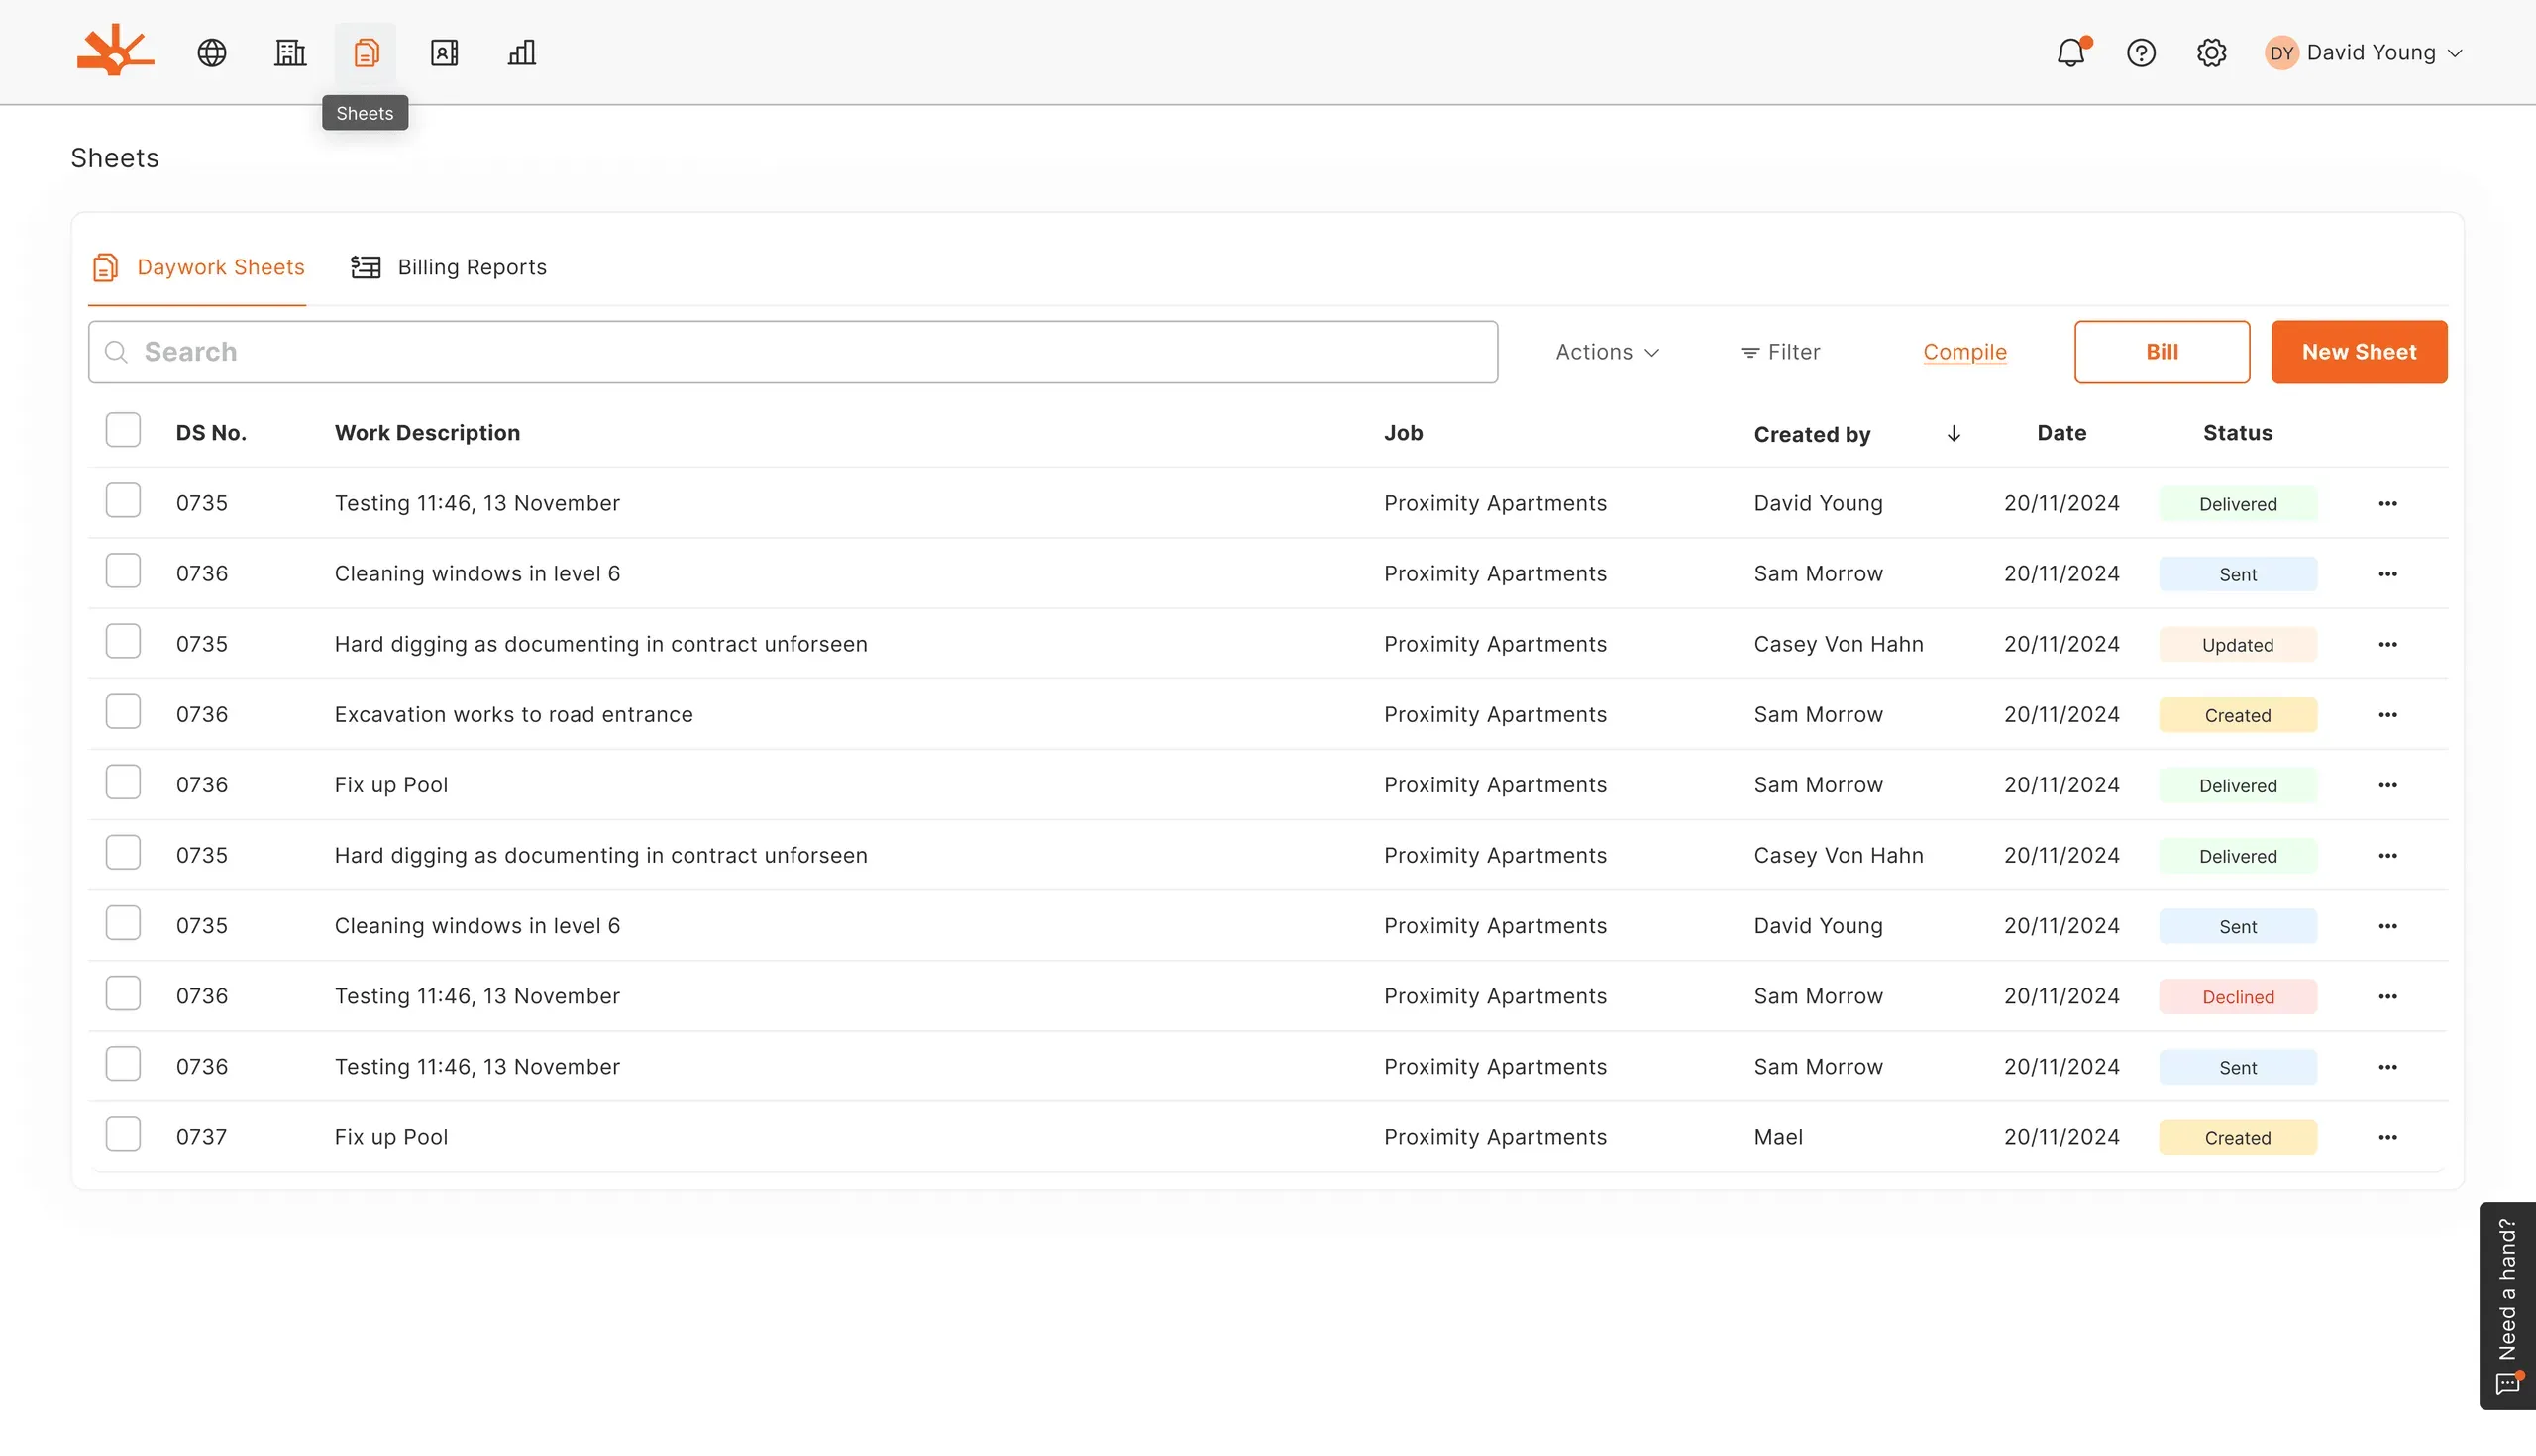
Task: Click the help question mark icon
Action: [2141, 52]
